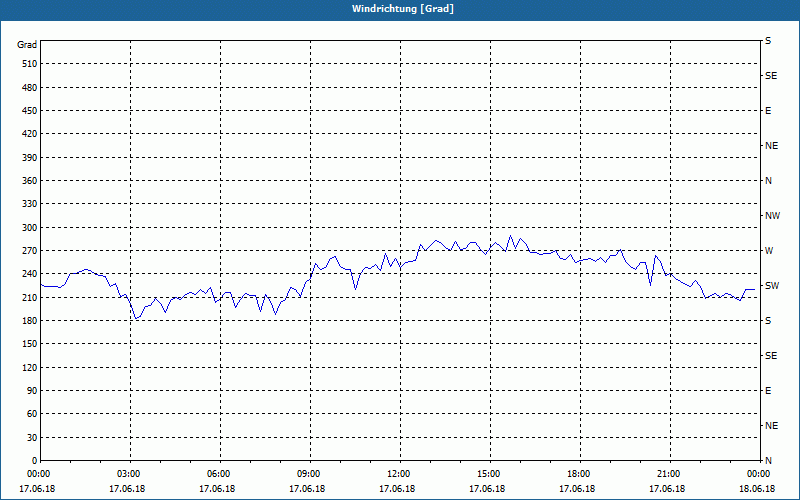Select the "480" y-axis value
The height and width of the screenshot is (500, 800).
pyautogui.click(x=29, y=88)
